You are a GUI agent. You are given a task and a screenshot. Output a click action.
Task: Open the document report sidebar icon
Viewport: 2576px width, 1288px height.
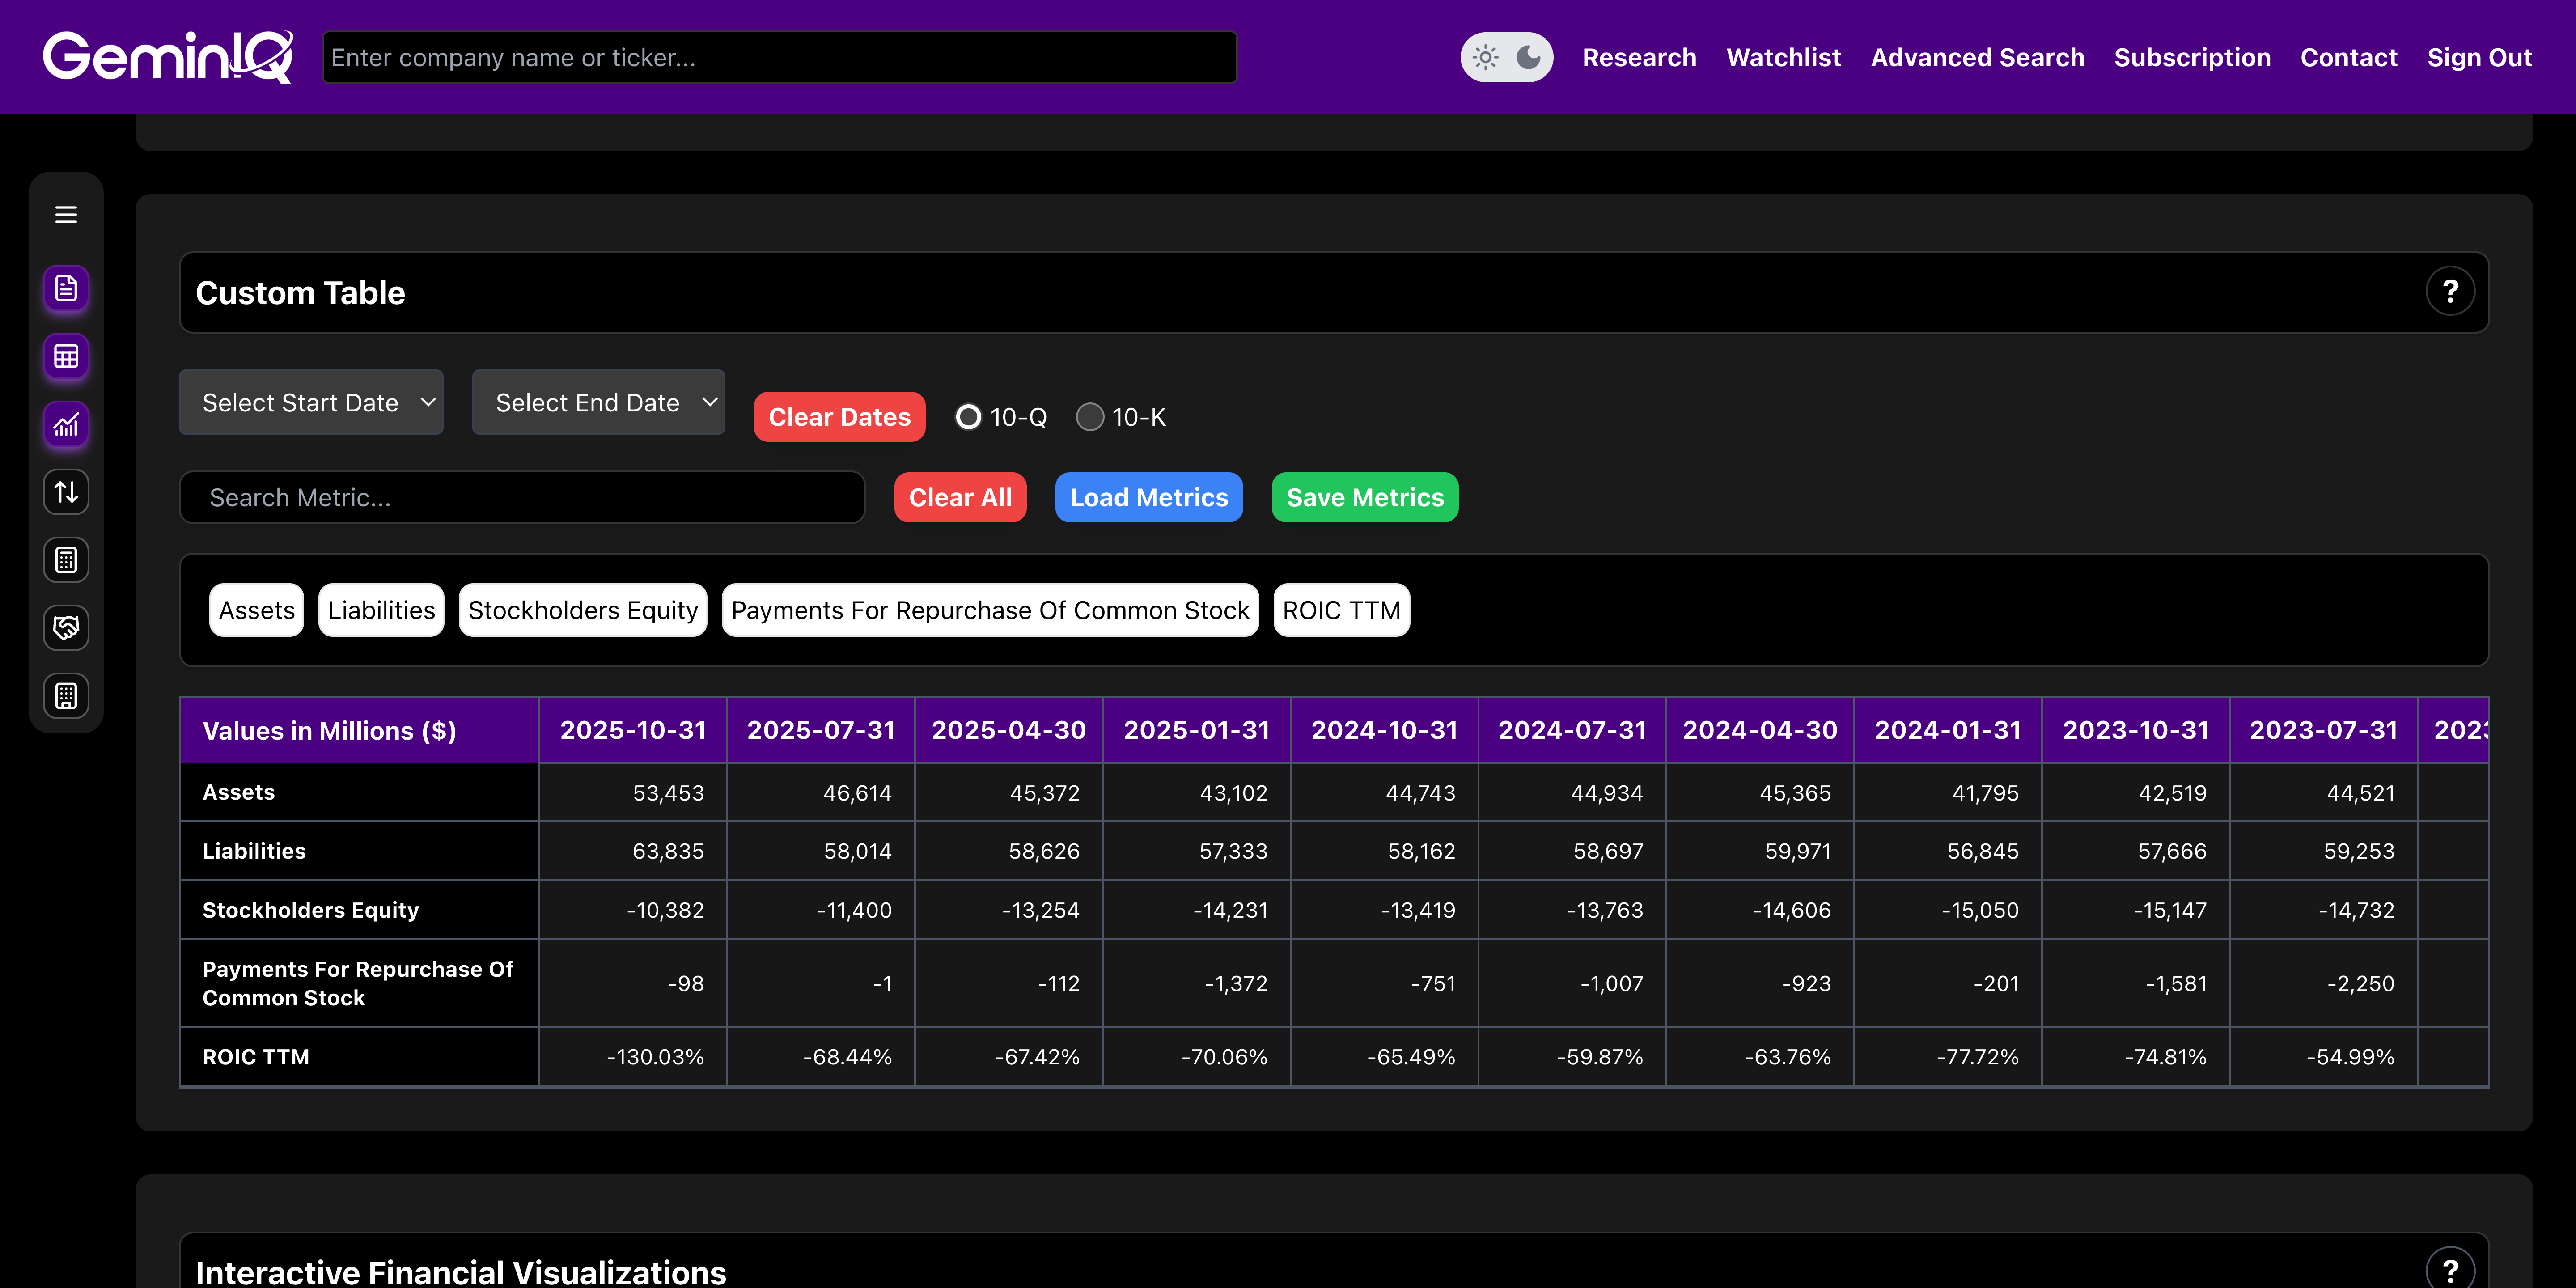pos(66,289)
